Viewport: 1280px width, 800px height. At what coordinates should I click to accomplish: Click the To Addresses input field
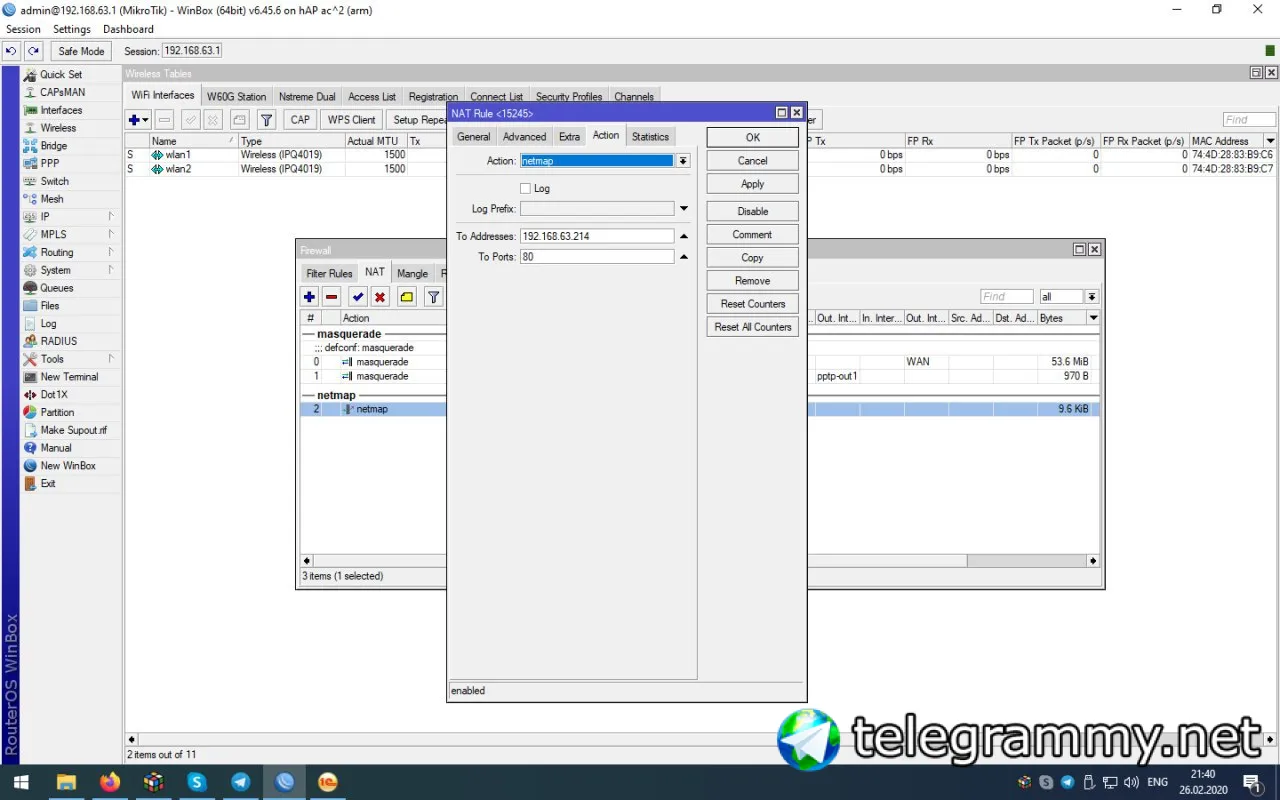598,237
